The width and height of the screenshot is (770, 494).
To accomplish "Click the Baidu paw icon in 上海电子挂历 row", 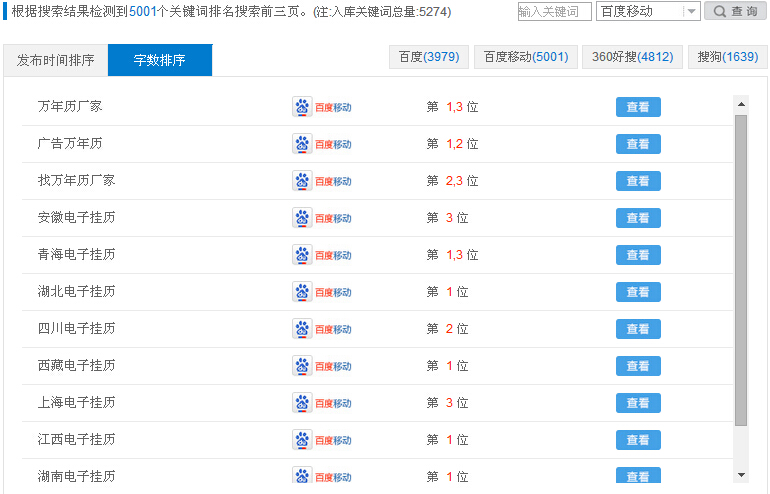I will point(302,403).
